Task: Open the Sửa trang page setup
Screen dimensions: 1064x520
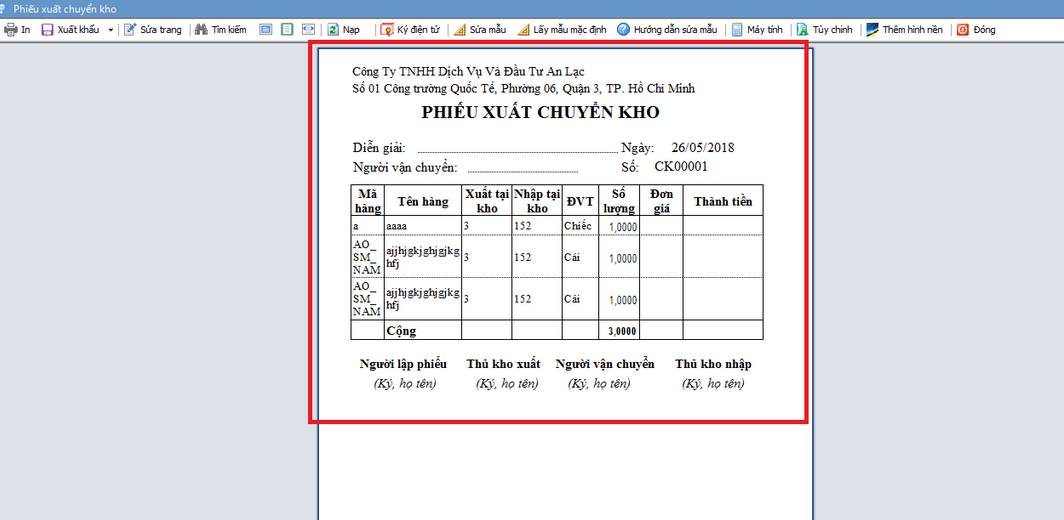Action: click(x=153, y=30)
